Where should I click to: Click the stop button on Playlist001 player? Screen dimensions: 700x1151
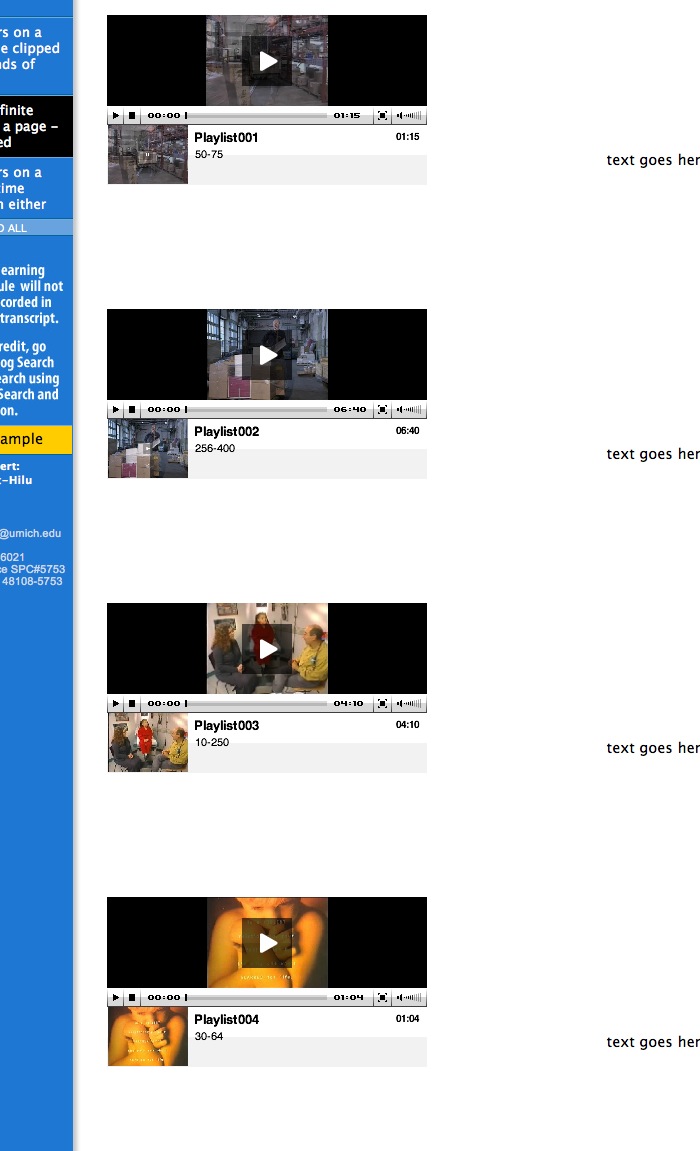(132, 116)
